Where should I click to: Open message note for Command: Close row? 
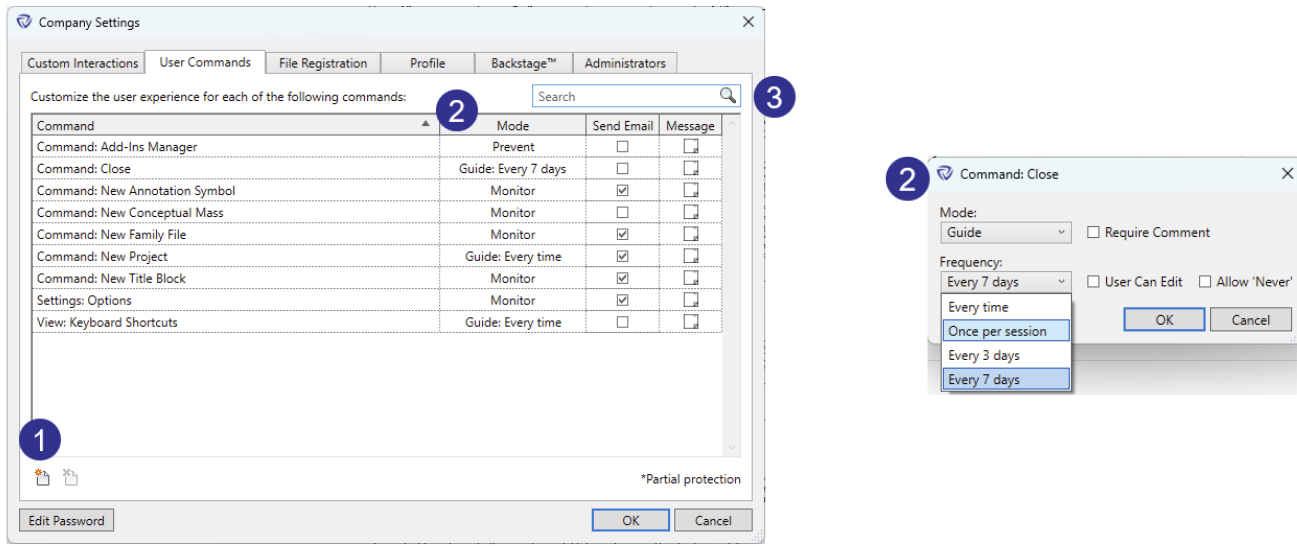[690, 169]
